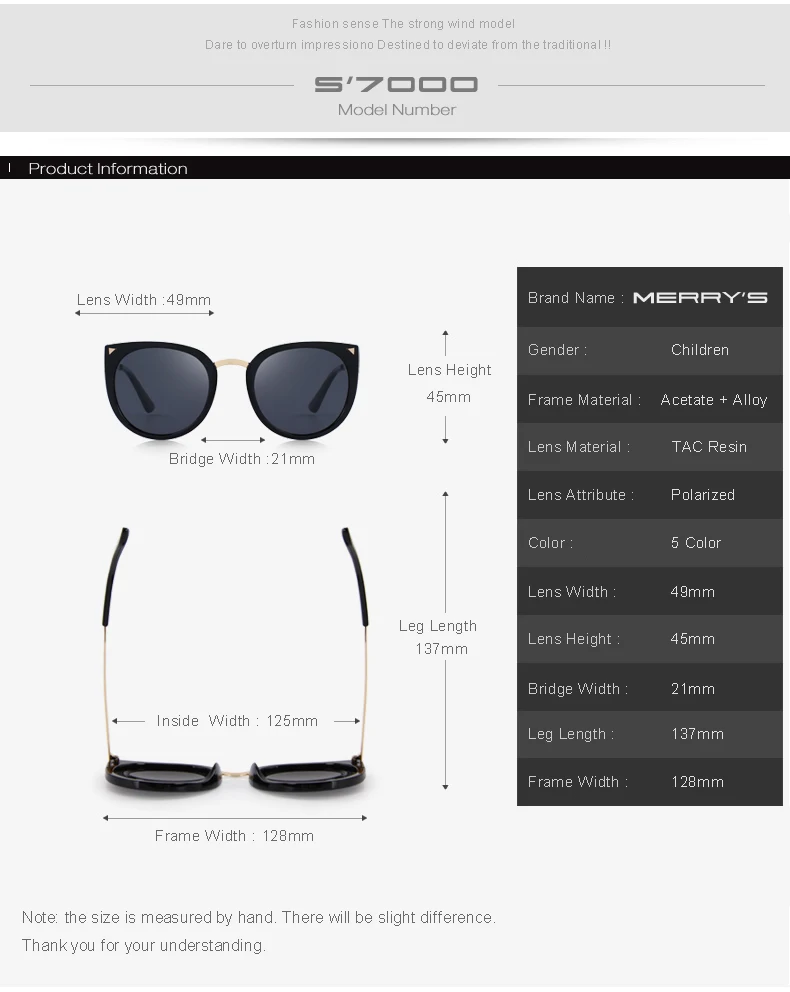
Task: Click the 'Bridge Width :' table label
Action: click(578, 688)
